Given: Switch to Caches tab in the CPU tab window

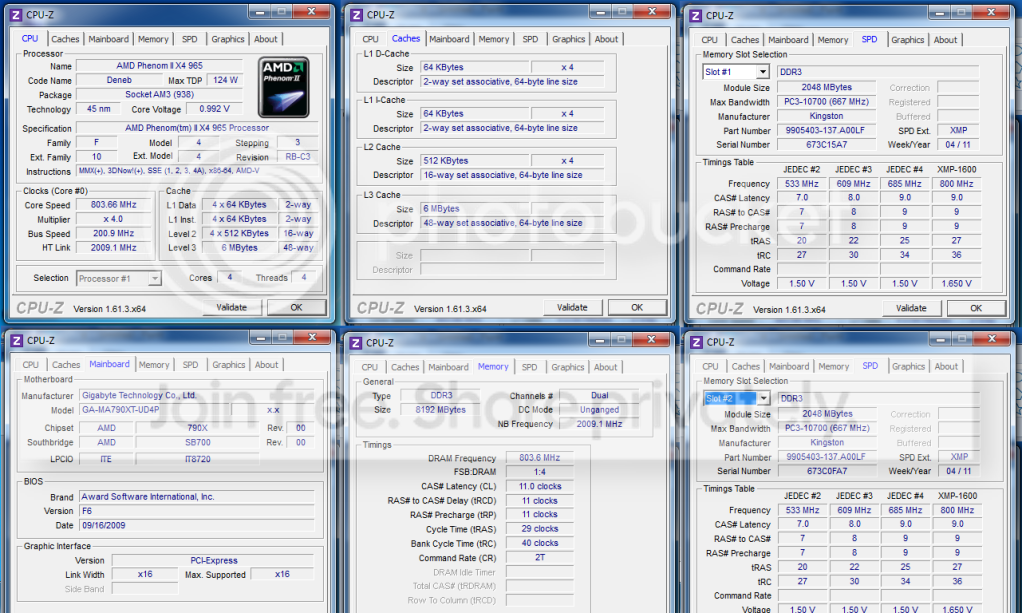Looking at the screenshot, I should (65, 39).
